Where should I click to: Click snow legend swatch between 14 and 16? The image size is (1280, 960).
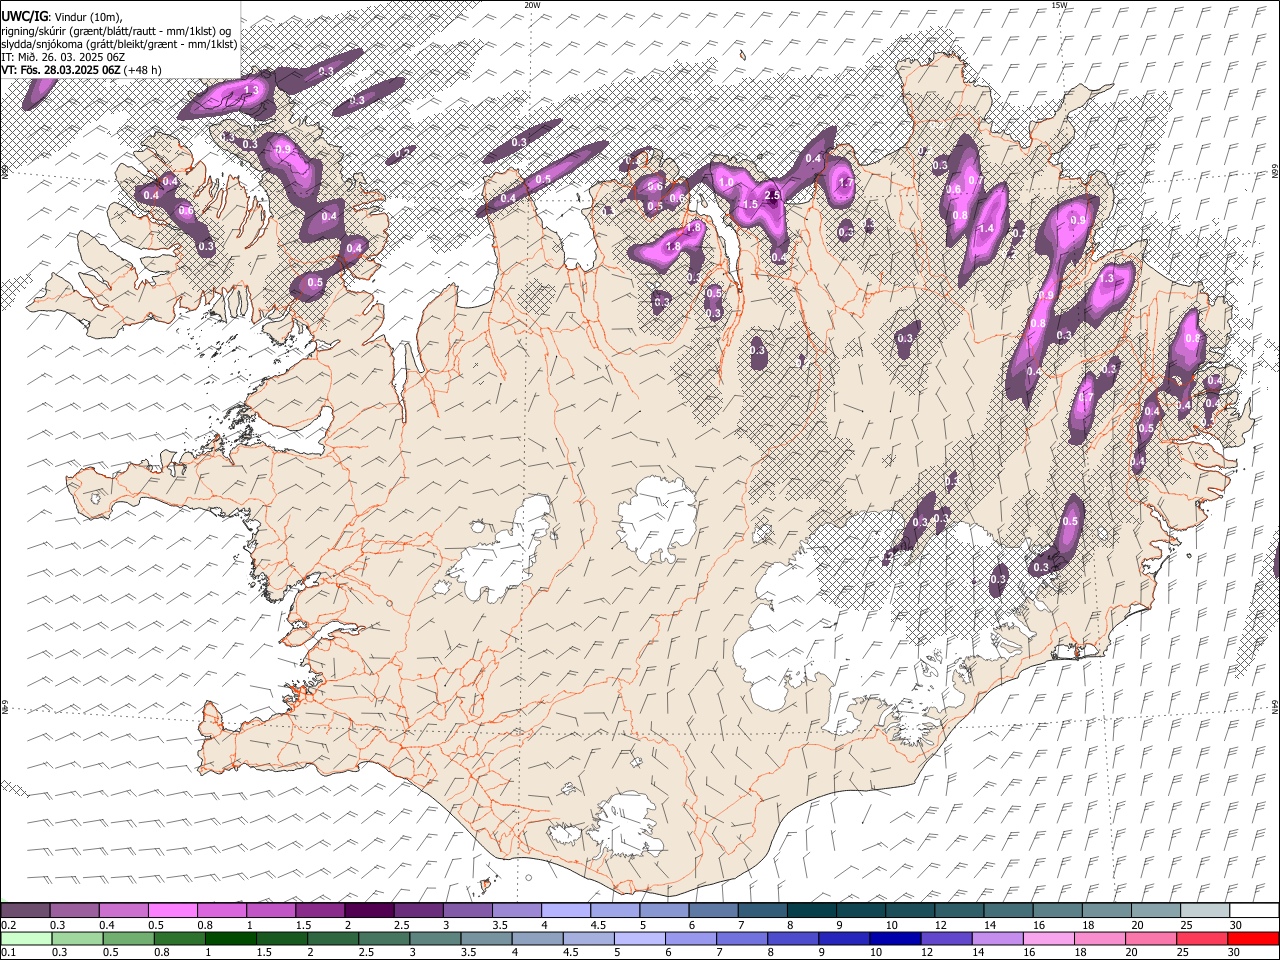(x=1009, y=910)
